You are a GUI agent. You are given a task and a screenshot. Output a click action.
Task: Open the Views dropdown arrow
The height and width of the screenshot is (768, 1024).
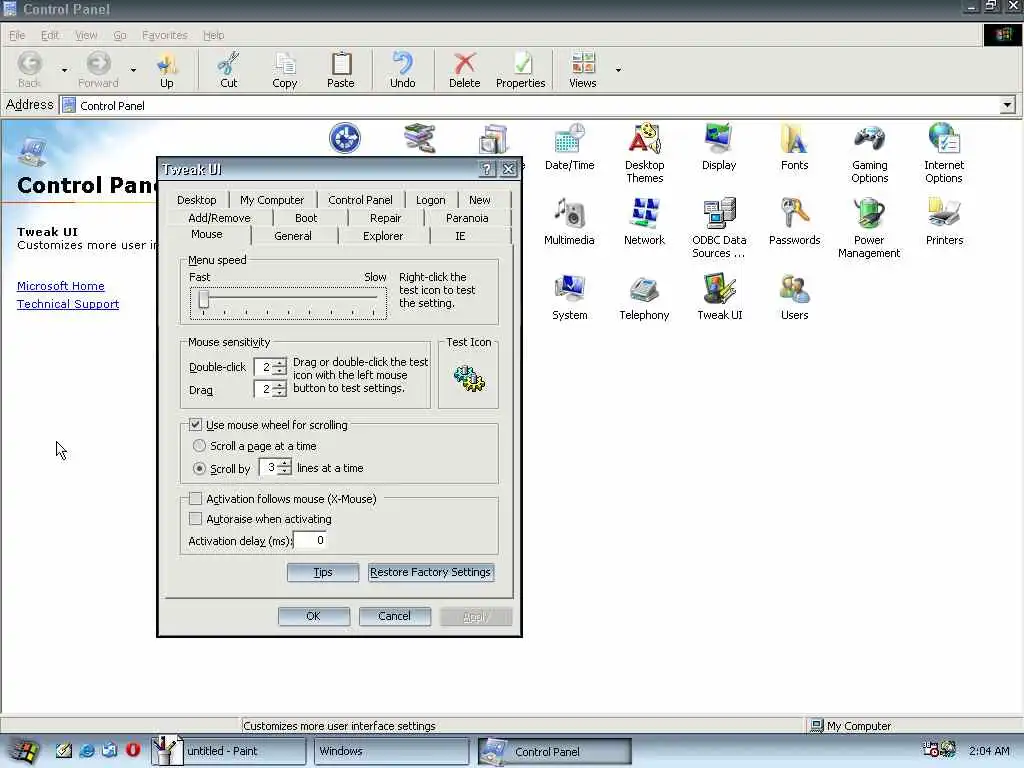[618, 70]
